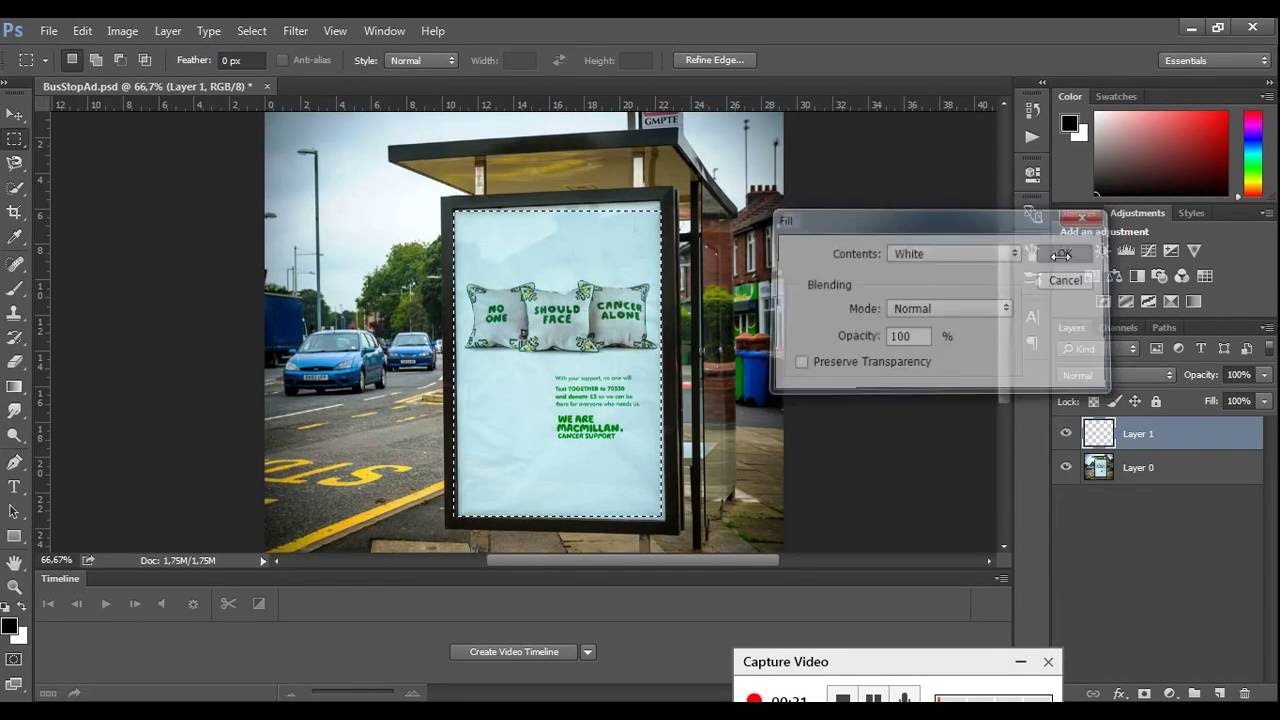Add a Photo Filter adjustment
The width and height of the screenshot is (1280, 720).
coord(1160,276)
